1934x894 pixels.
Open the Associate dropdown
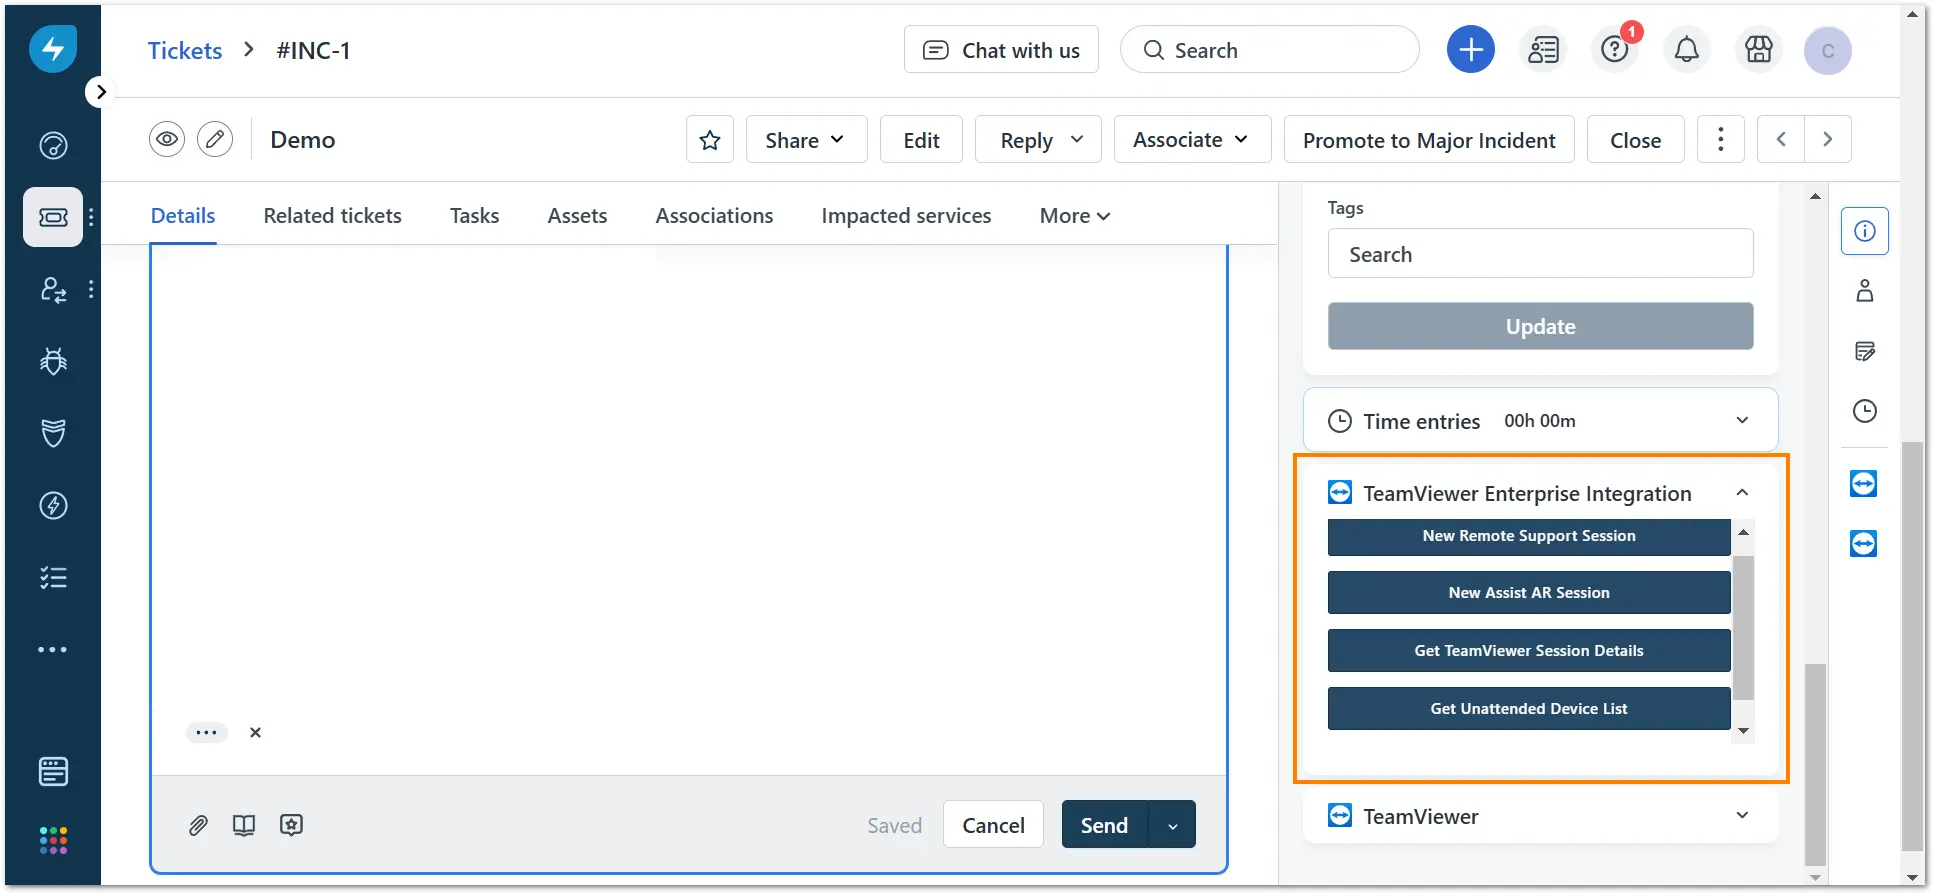[x=1192, y=140]
